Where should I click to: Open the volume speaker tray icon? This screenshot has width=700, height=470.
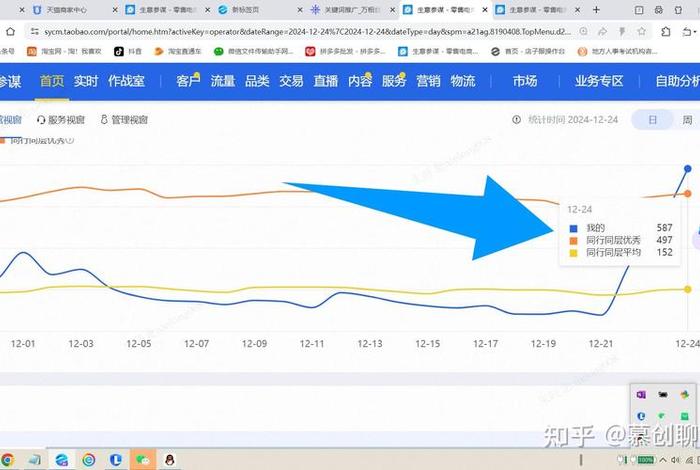point(675,459)
